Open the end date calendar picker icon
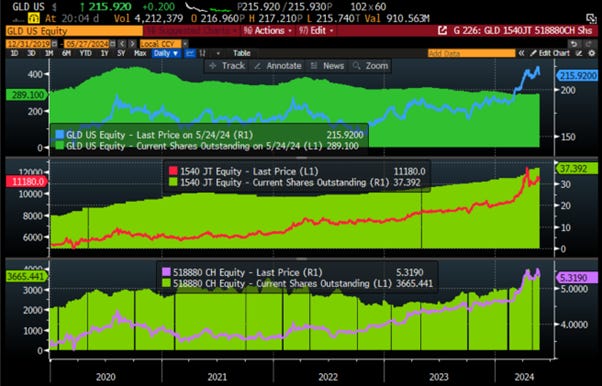602x386 pixels. click(x=112, y=44)
